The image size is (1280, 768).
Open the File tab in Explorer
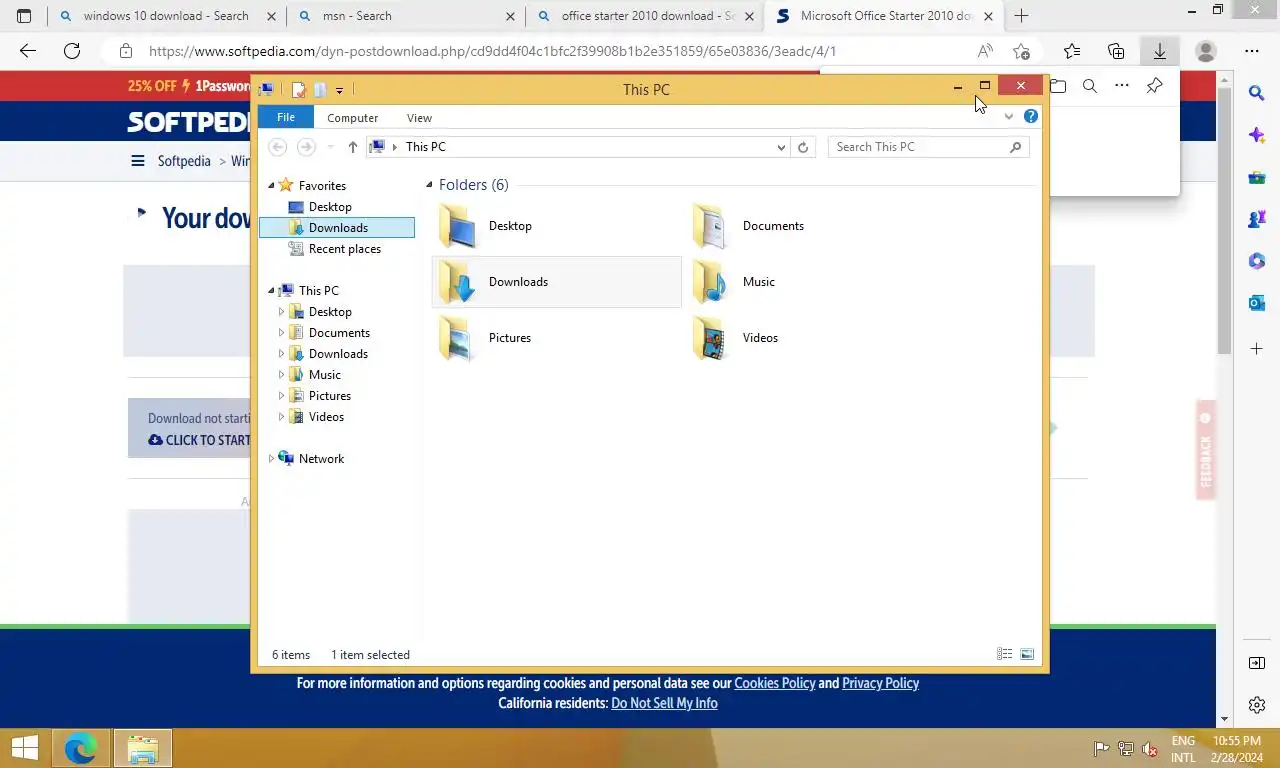[286, 117]
